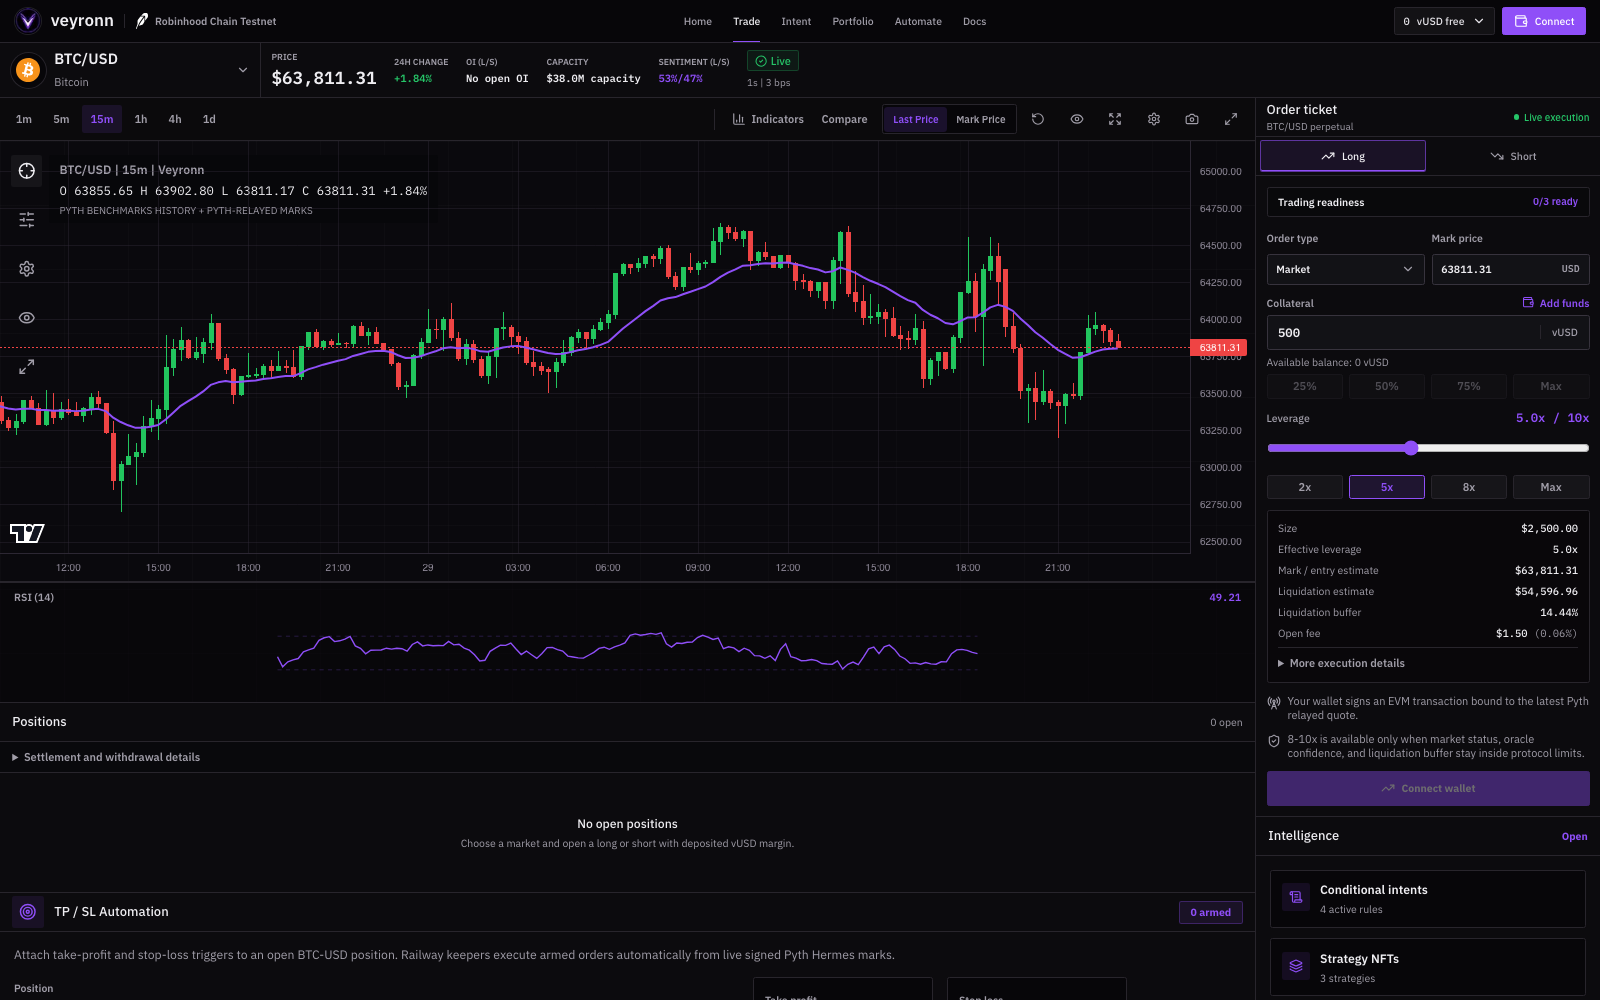Click the Compare button

[x=844, y=119]
